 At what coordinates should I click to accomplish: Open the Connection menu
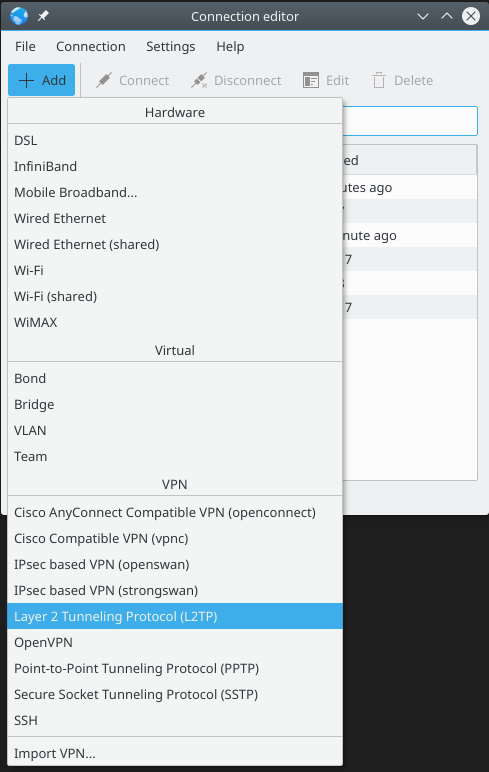pyautogui.click(x=91, y=46)
